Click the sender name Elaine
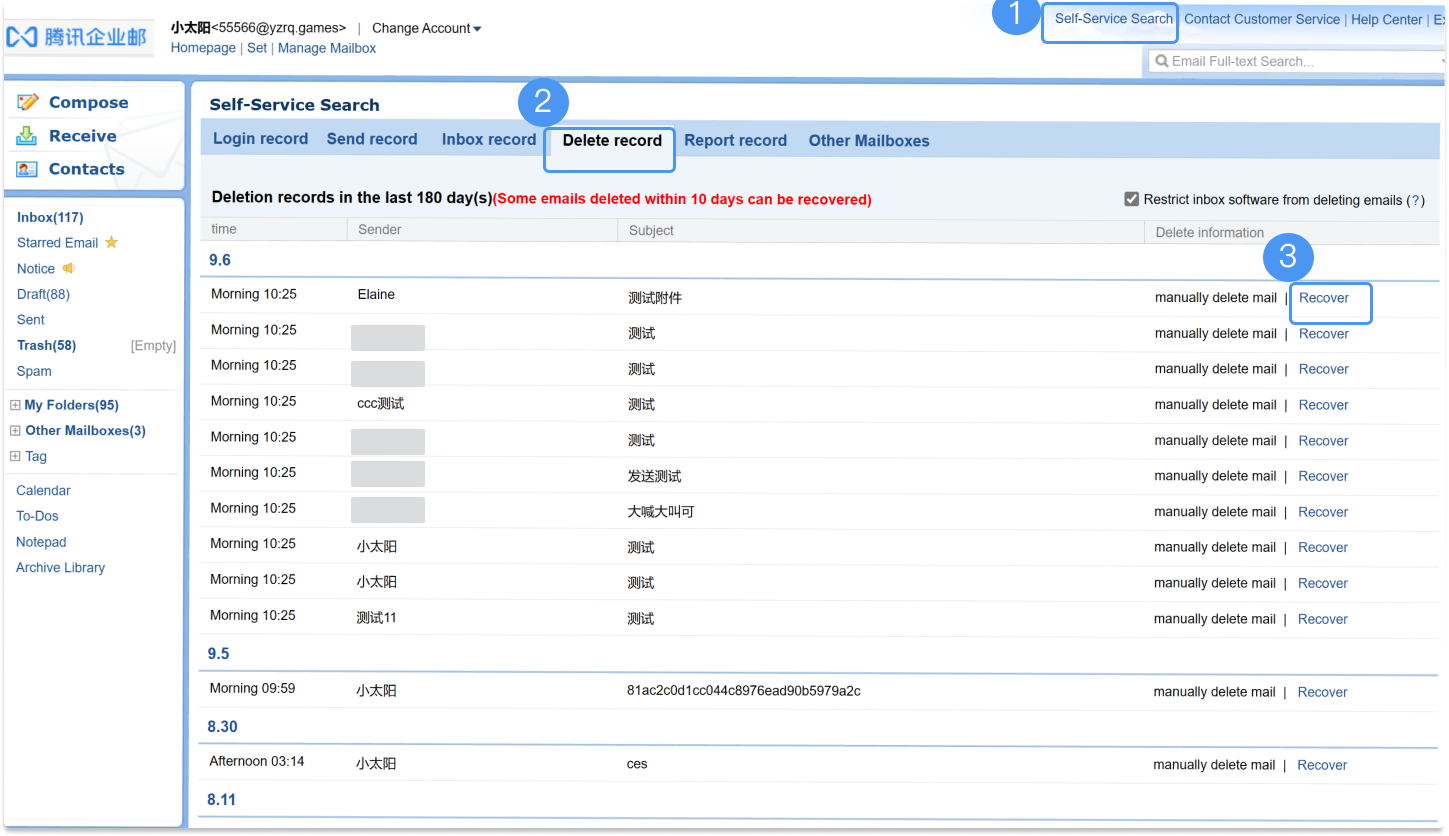1449x836 pixels. click(x=376, y=294)
